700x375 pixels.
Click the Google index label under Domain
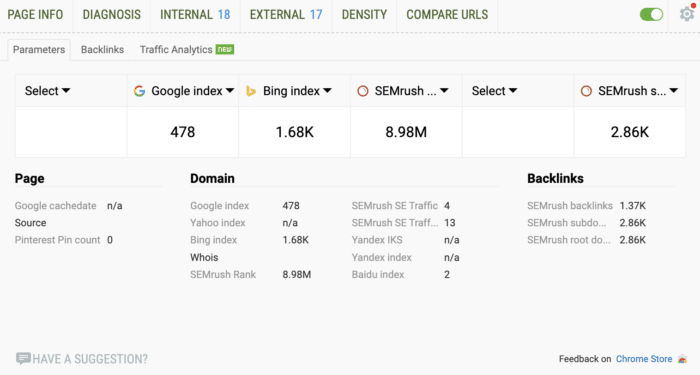click(219, 206)
